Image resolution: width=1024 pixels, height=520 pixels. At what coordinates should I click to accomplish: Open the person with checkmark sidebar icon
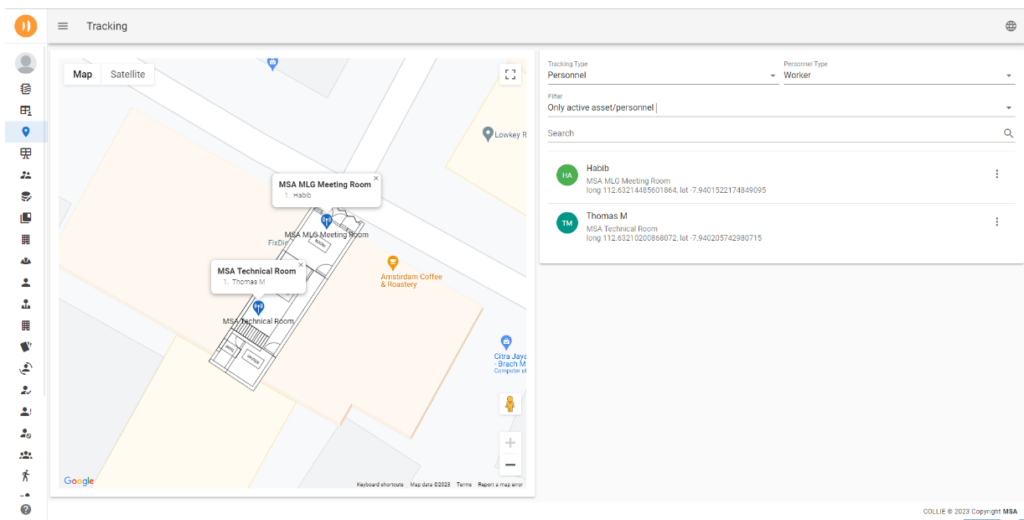tap(25, 390)
